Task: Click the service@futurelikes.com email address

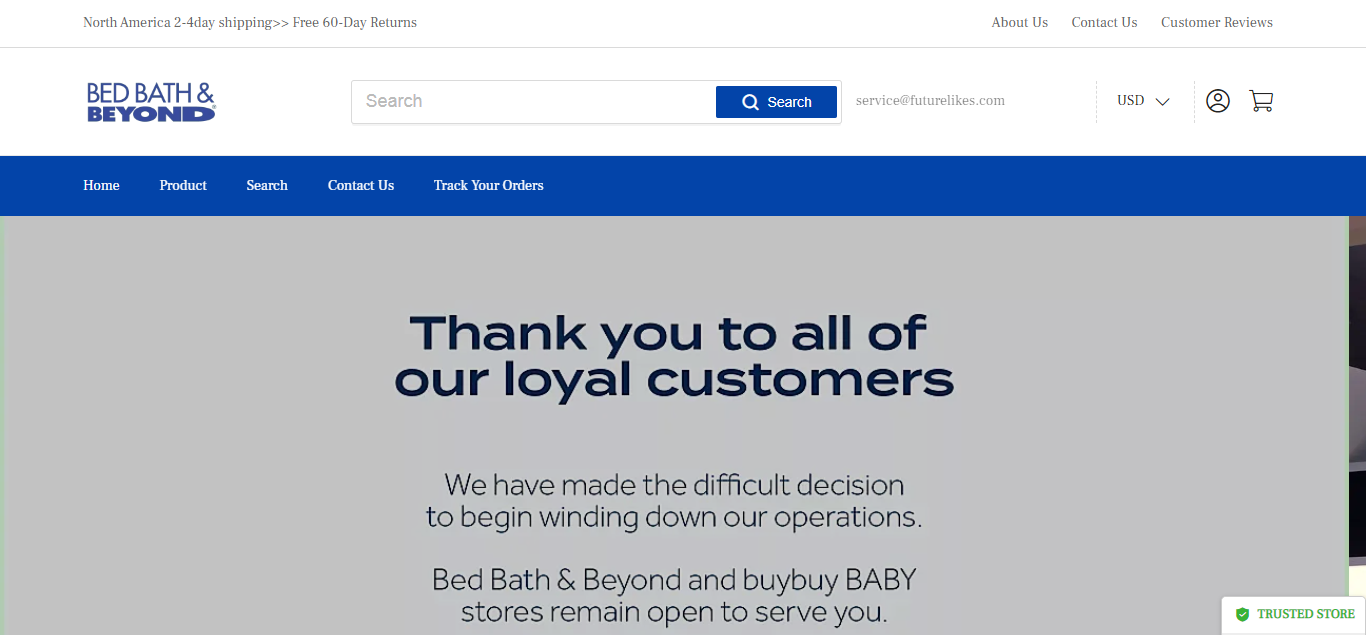Action: coord(930,100)
